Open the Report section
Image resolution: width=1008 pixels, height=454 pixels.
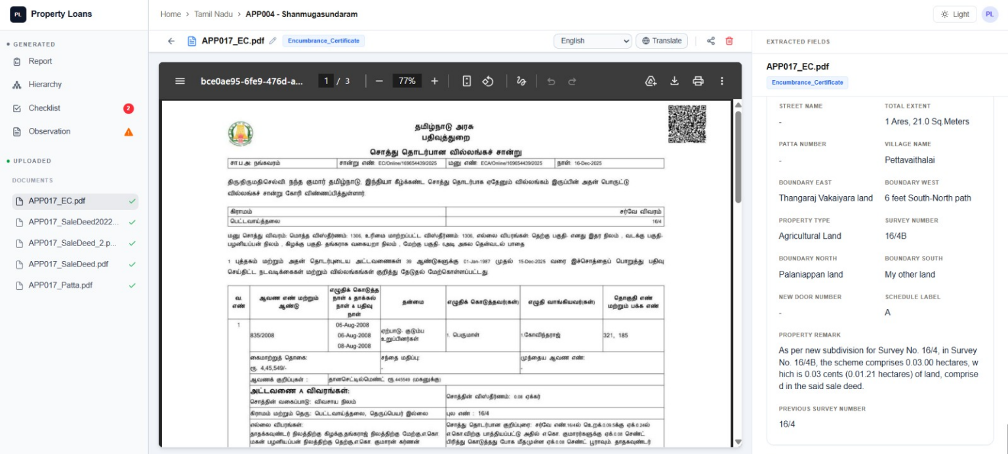pos(40,61)
